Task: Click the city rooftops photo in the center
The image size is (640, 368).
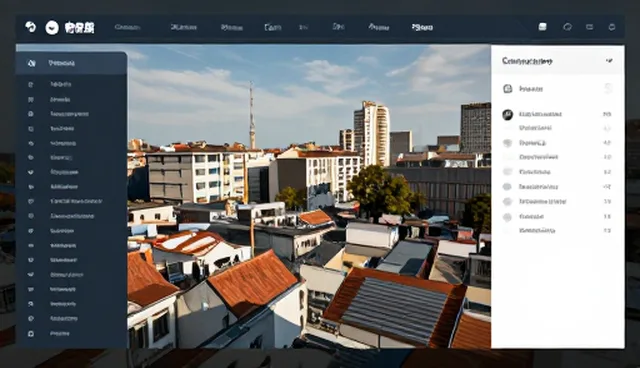Action: 309,196
